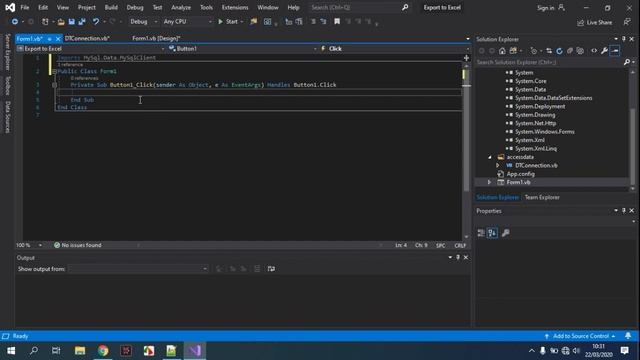
Task: Click View Code icon in Solution Explorer
Action: pos(594,51)
